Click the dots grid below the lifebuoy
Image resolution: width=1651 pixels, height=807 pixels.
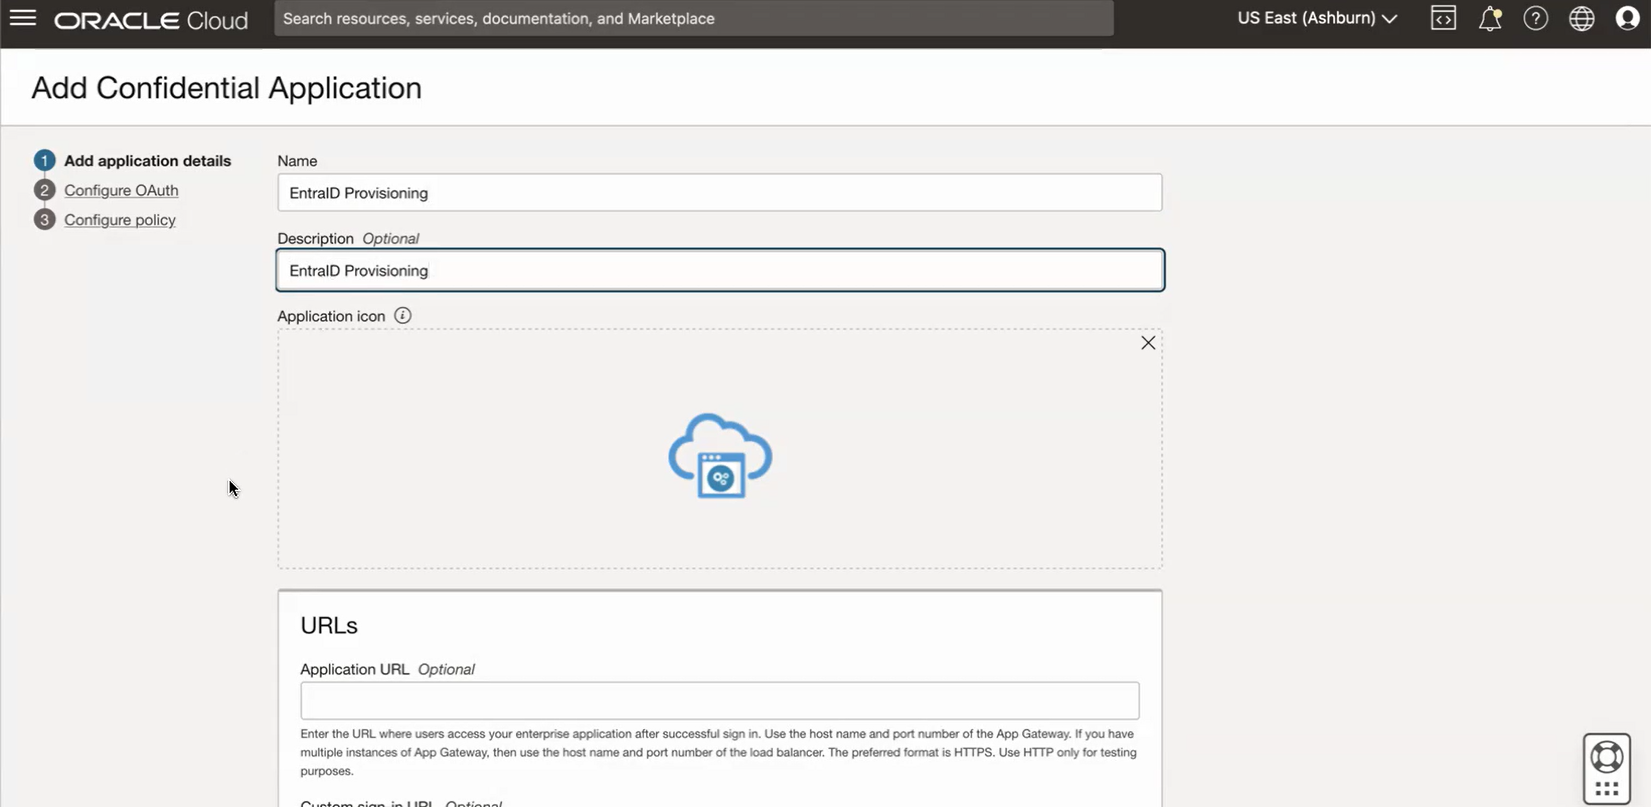click(1607, 790)
